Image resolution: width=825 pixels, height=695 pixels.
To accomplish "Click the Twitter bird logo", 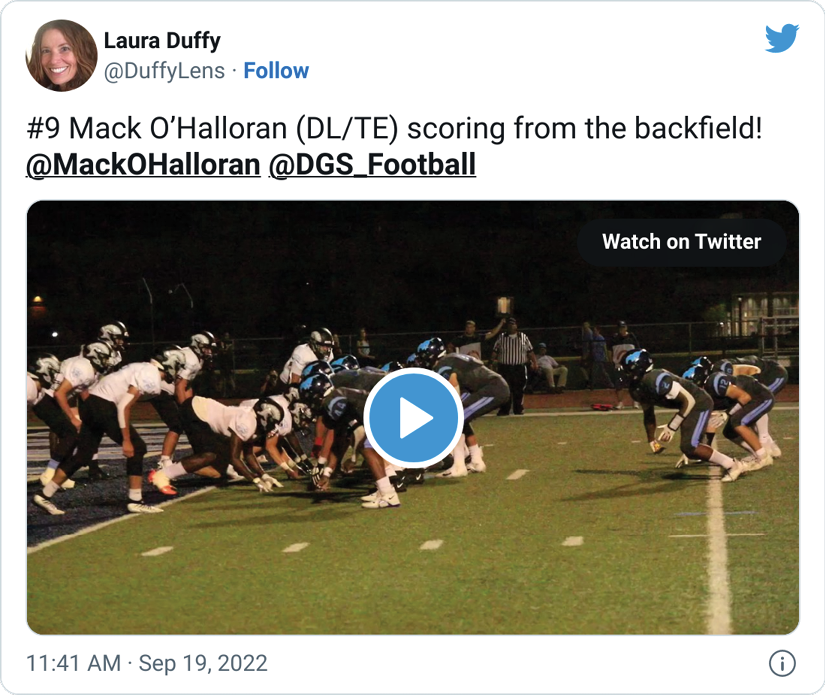I will 782,38.
